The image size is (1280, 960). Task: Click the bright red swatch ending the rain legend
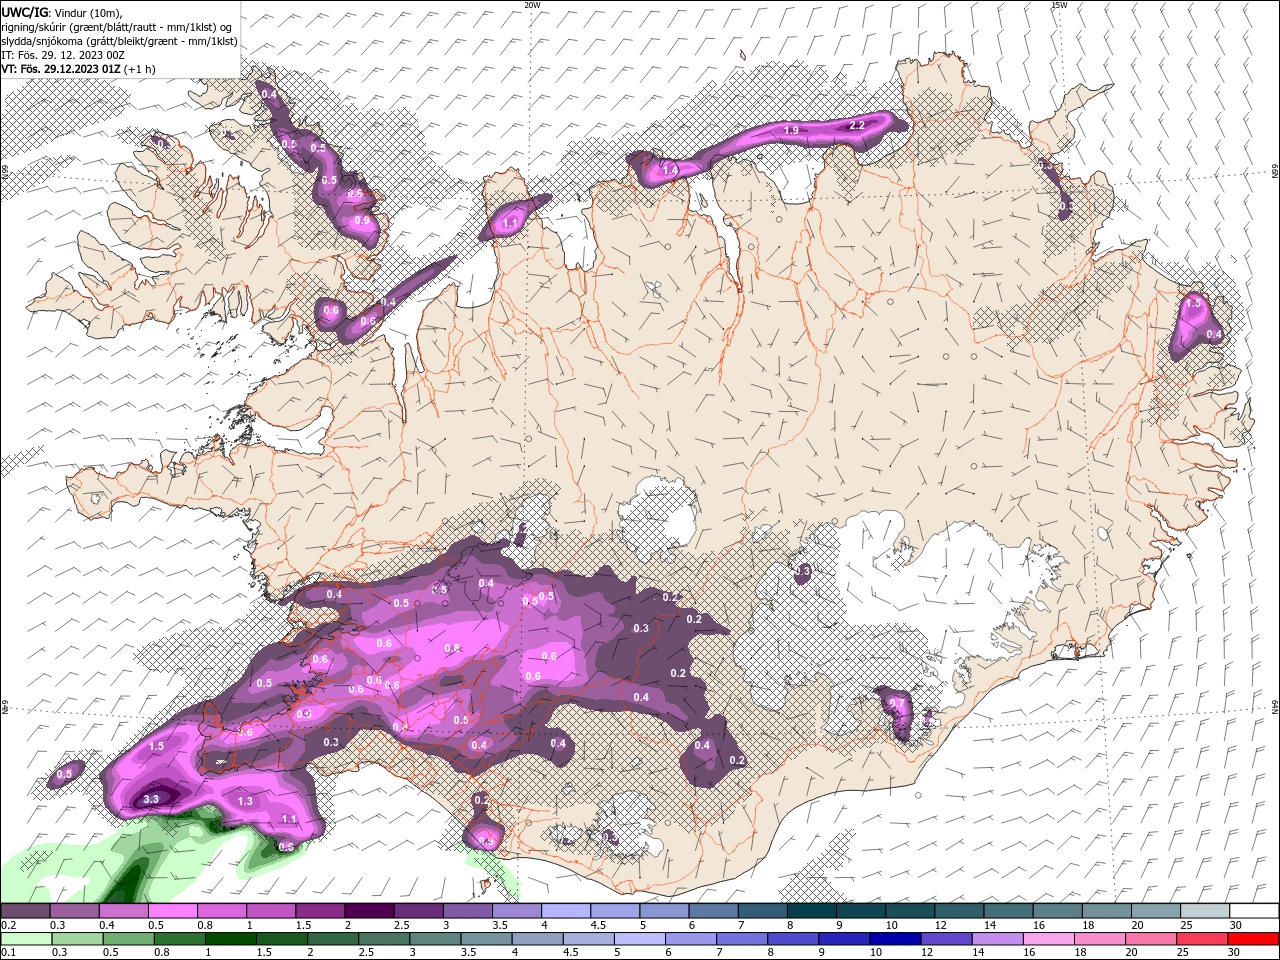click(1254, 939)
